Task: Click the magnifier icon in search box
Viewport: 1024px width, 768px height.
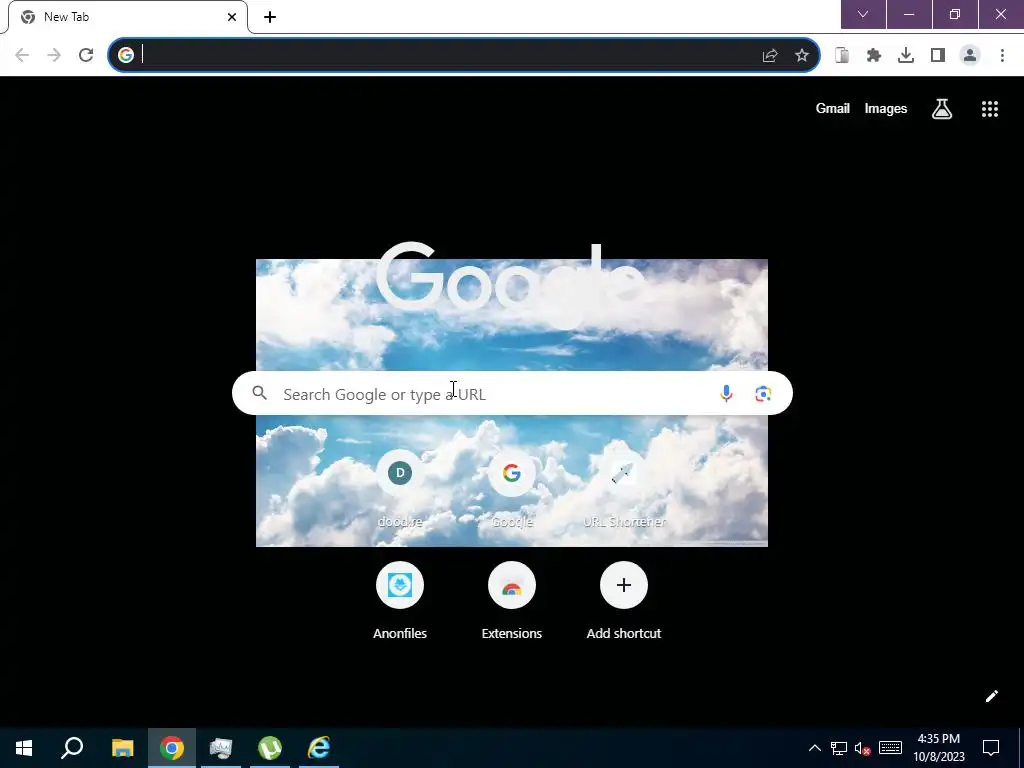Action: pos(260,393)
